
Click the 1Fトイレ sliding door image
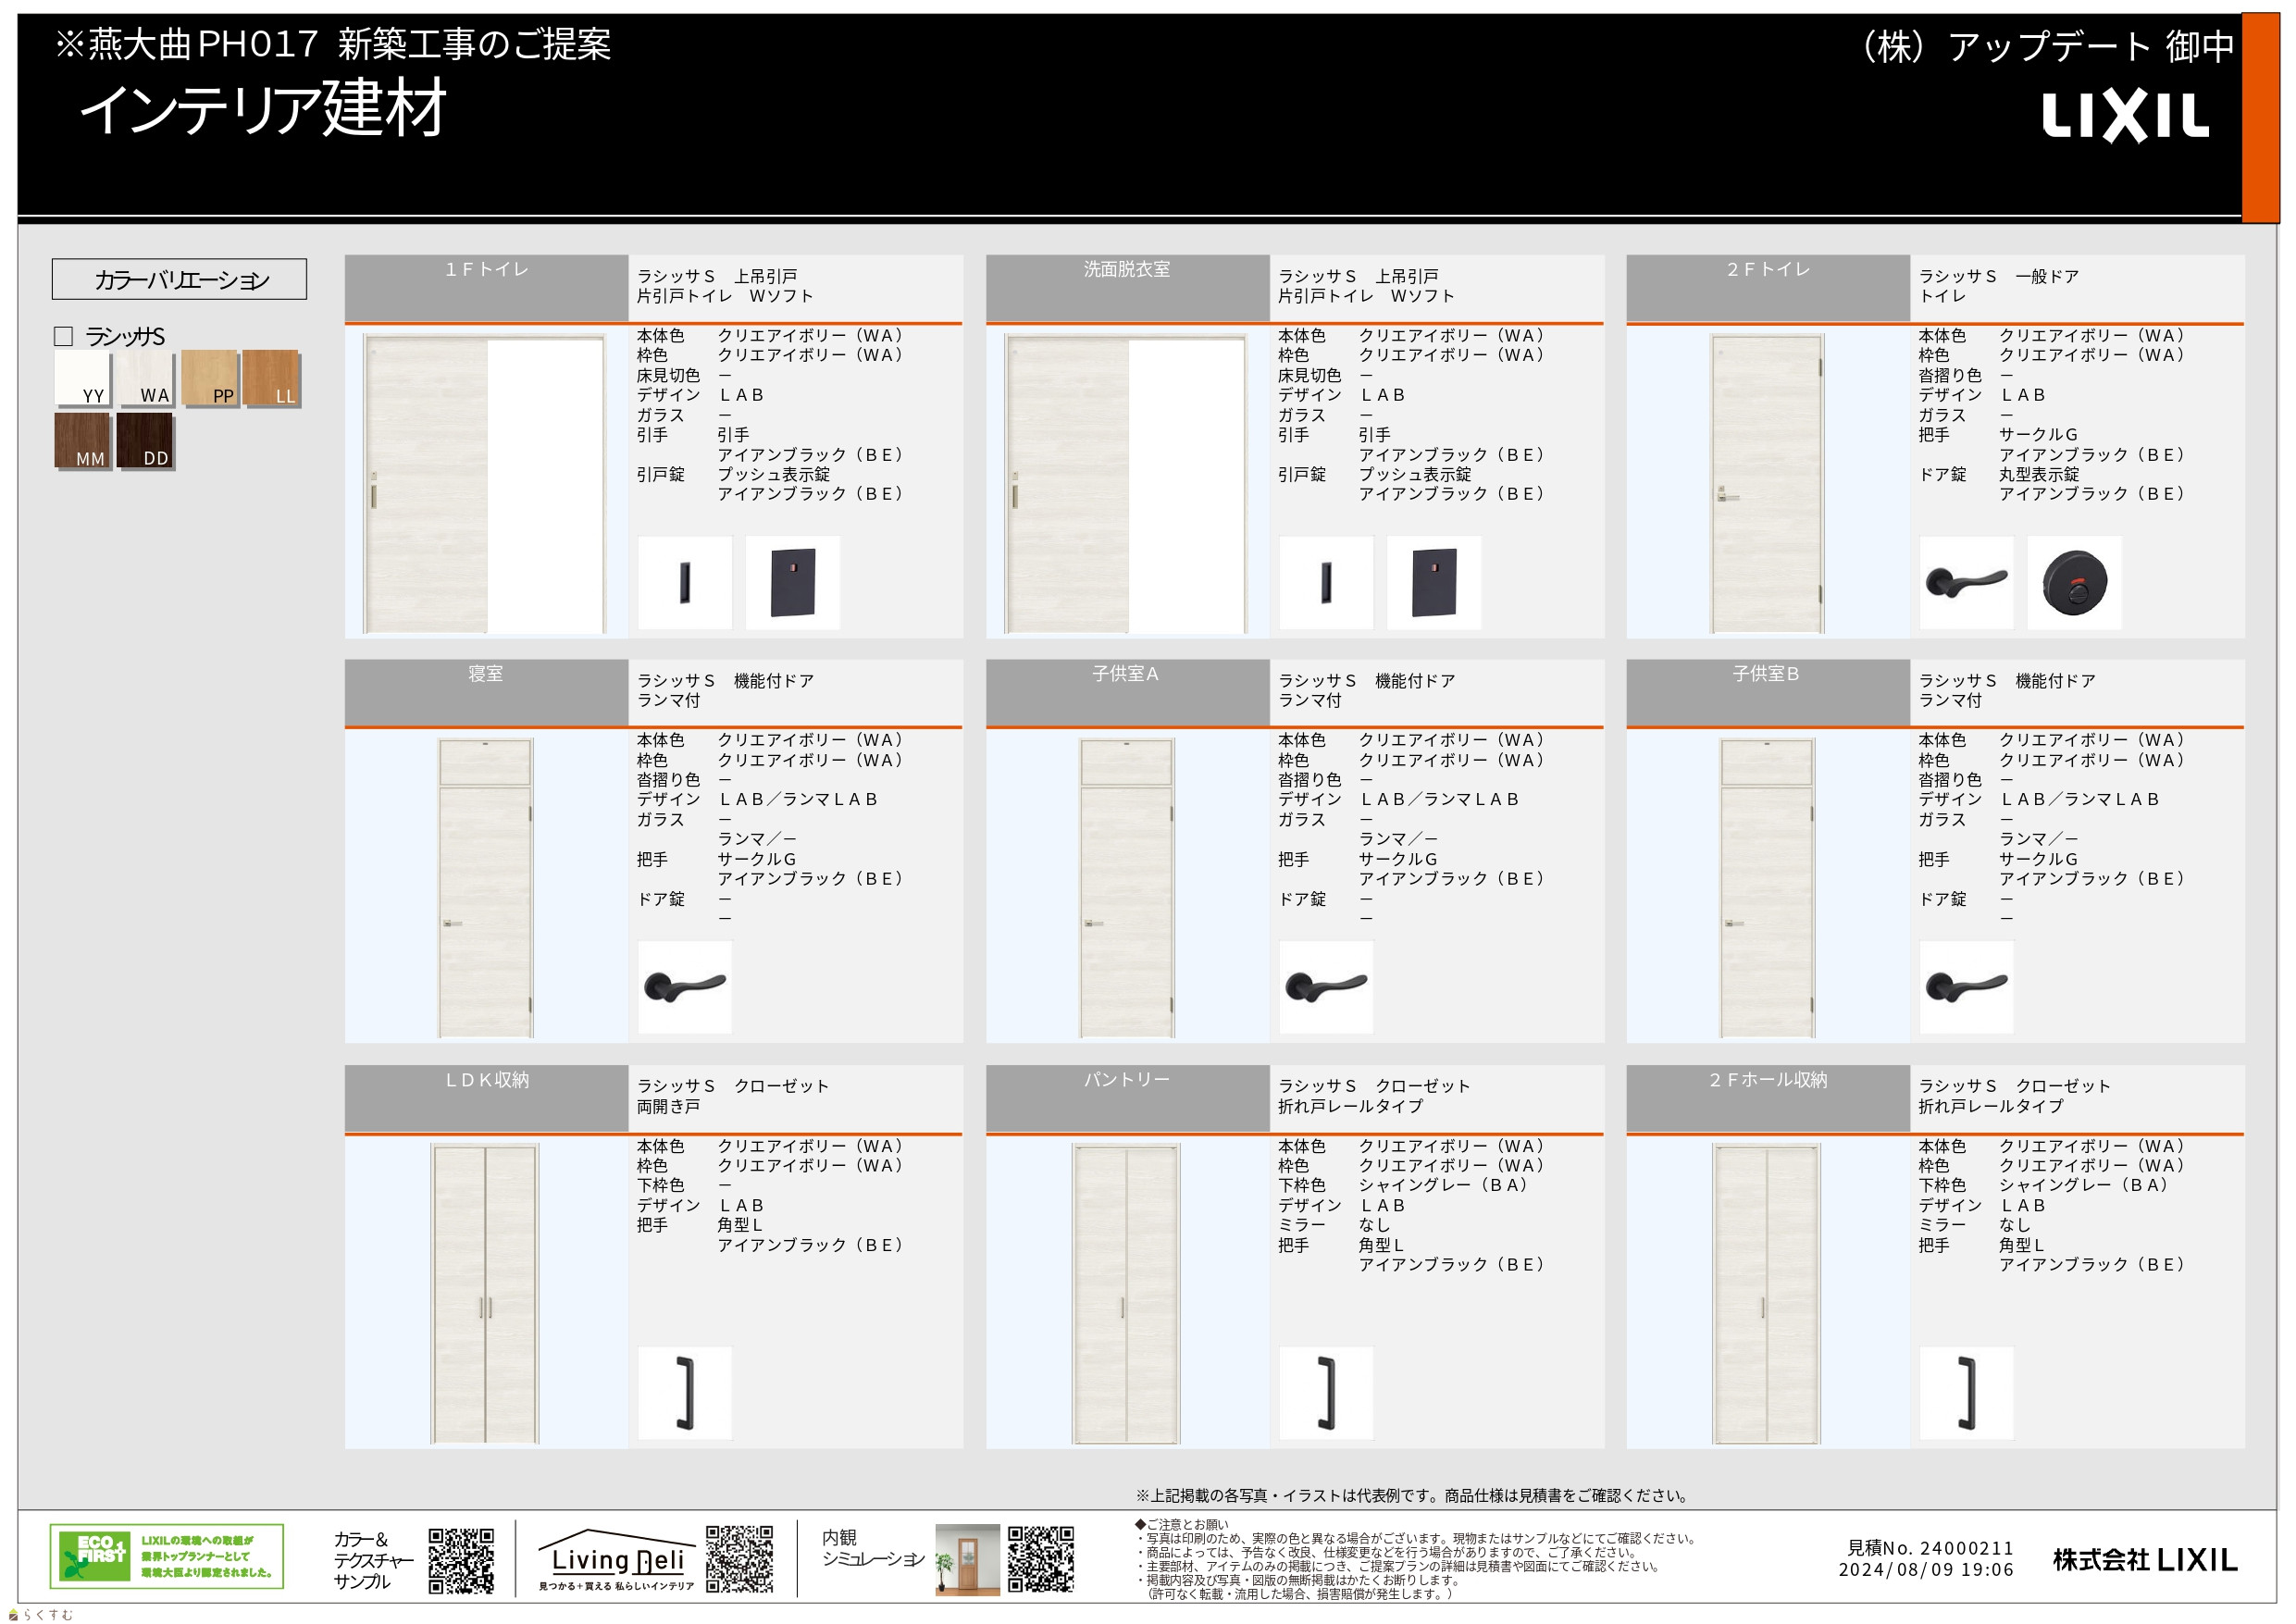point(485,483)
